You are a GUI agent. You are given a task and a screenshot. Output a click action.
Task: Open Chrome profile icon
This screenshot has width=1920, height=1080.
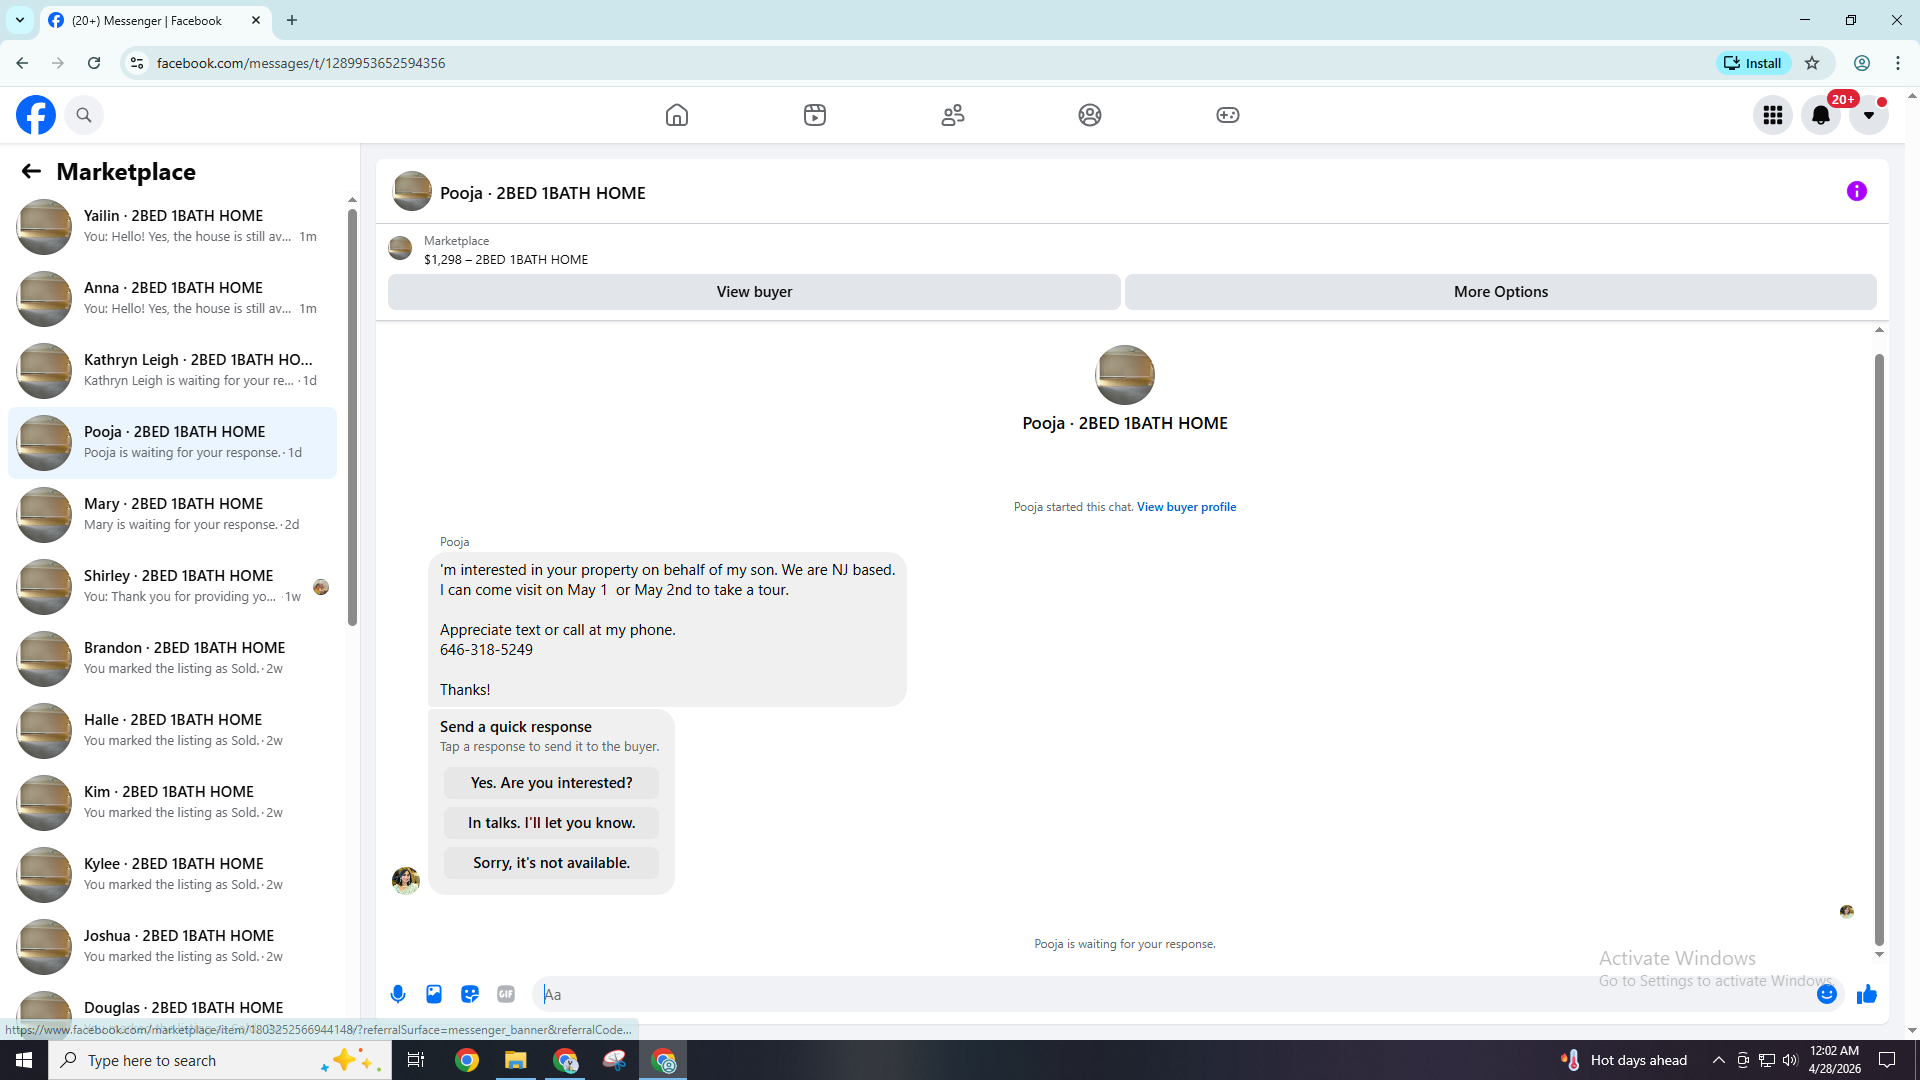(x=1862, y=63)
